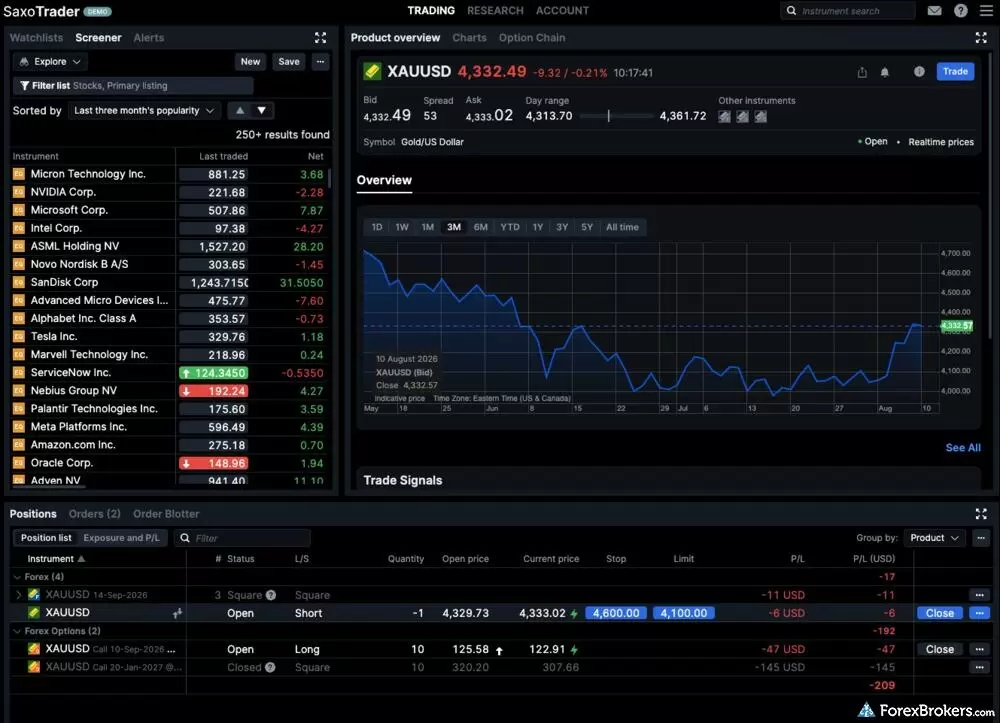Click help icon next to Square status
The image size is (1000, 723).
[271, 595]
